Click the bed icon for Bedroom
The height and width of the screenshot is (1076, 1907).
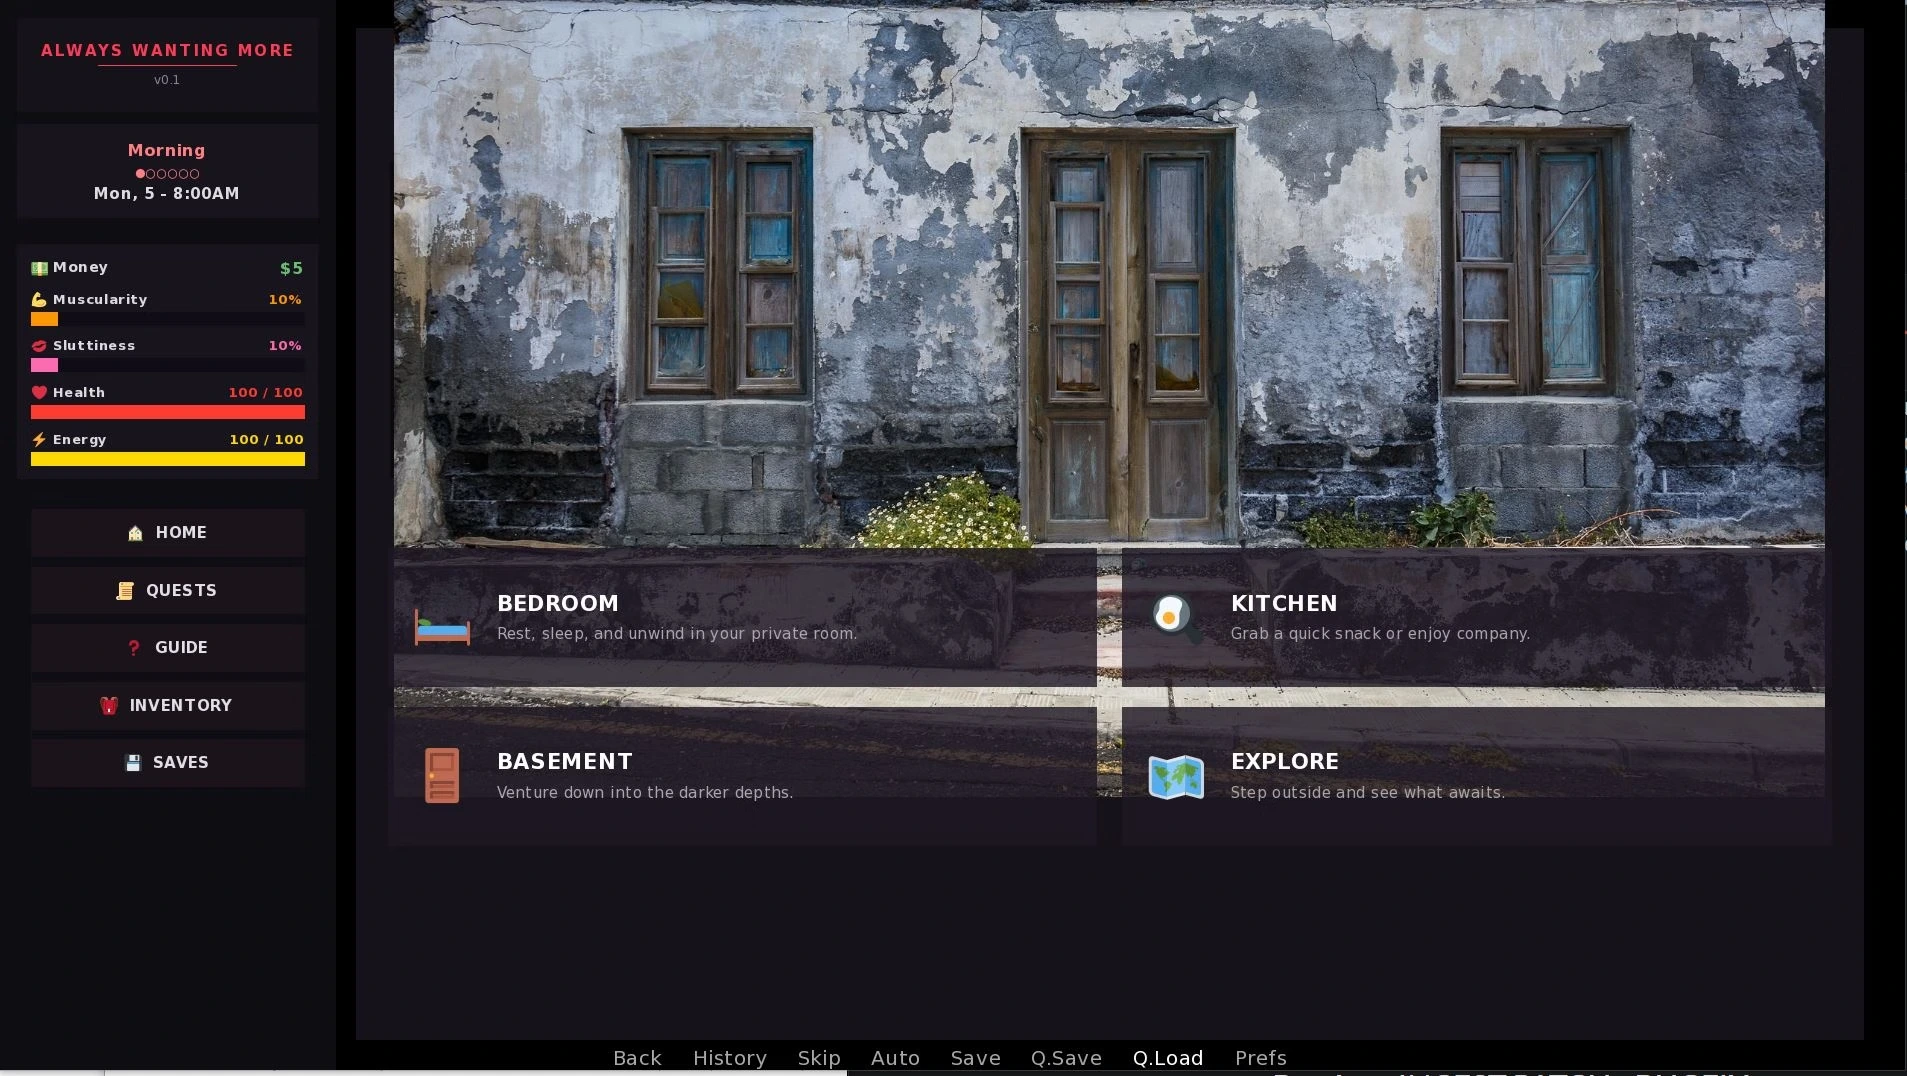coord(442,627)
